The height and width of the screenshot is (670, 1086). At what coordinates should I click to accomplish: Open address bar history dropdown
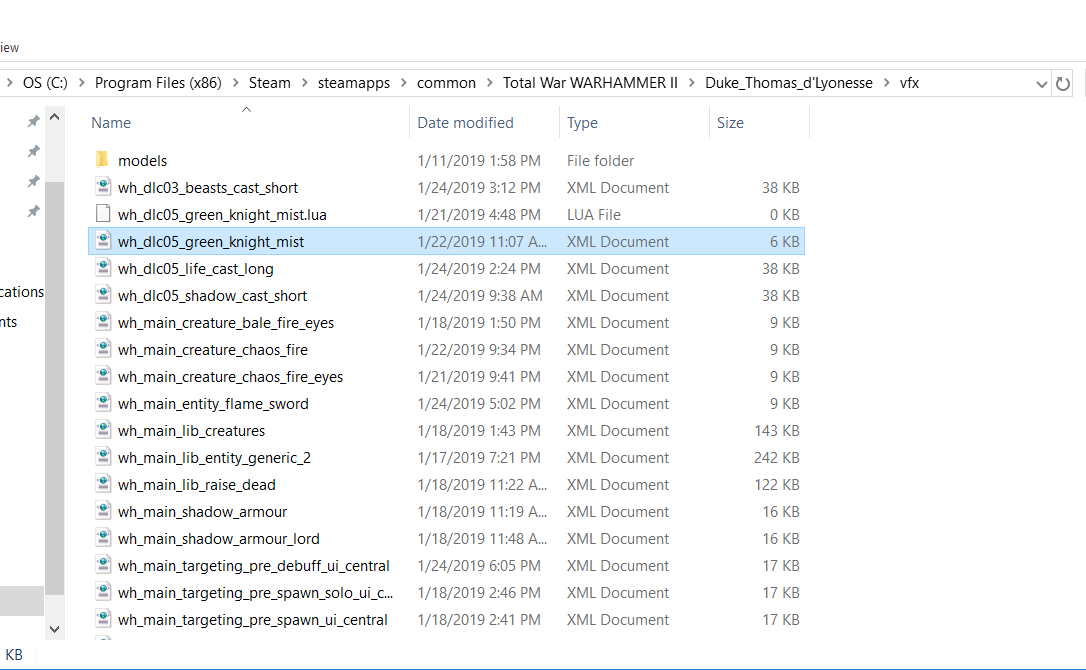click(x=1041, y=84)
